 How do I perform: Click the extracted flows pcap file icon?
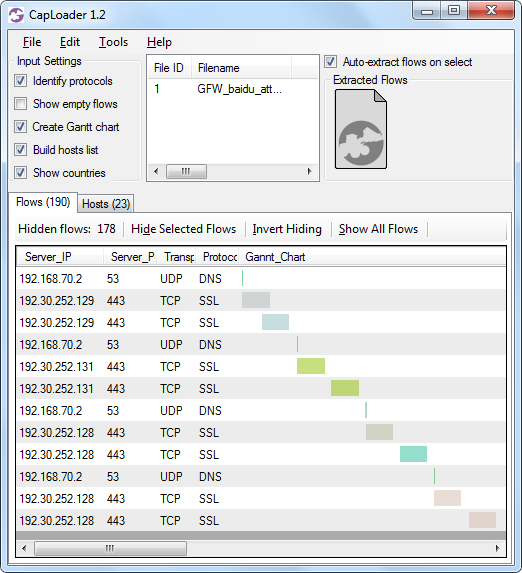pos(361,129)
